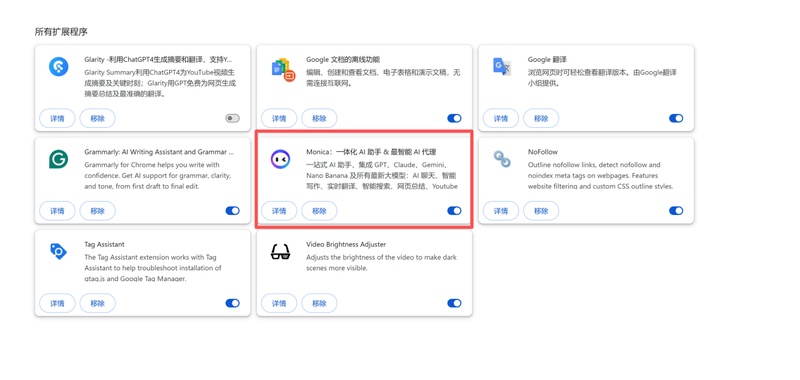
Task: Click the Glarity extension icon
Action: pos(59,67)
